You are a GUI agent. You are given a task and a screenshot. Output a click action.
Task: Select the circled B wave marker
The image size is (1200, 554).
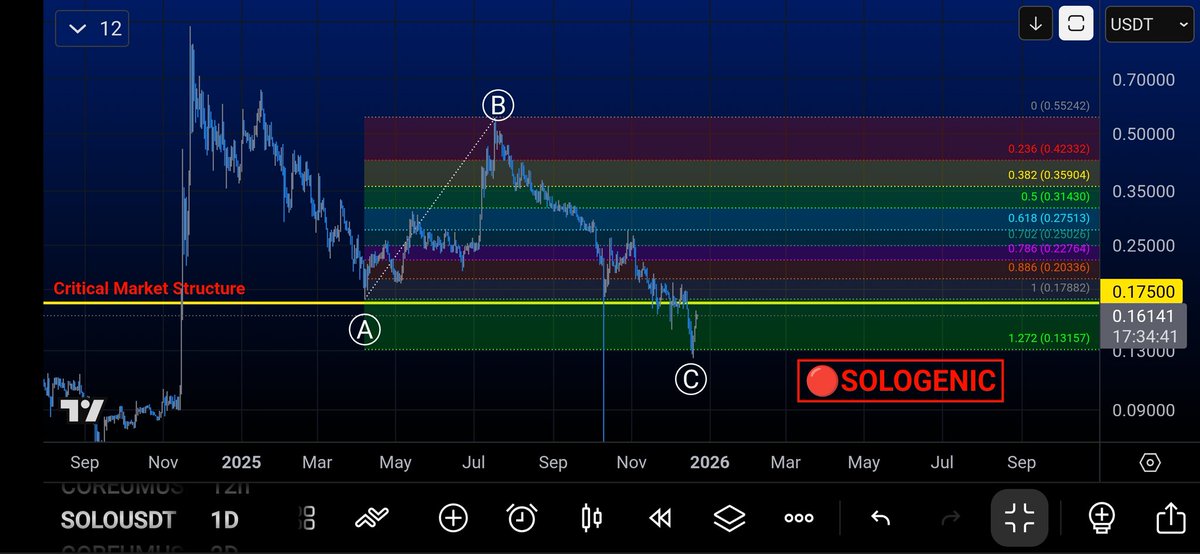498,104
